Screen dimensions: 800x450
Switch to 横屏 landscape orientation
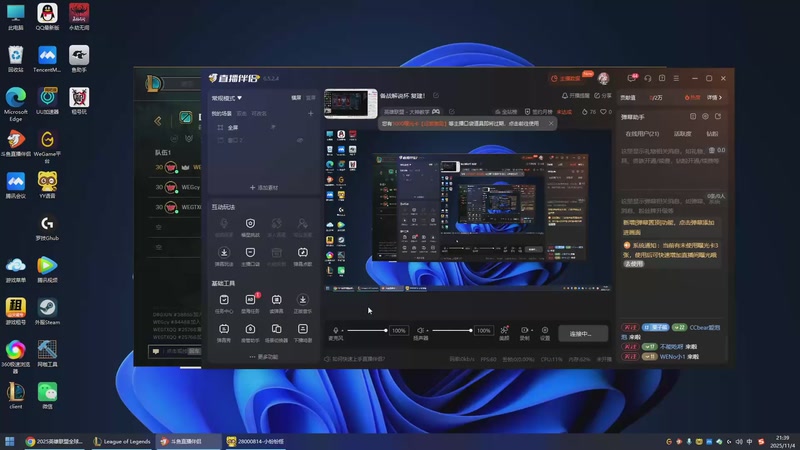coord(296,97)
